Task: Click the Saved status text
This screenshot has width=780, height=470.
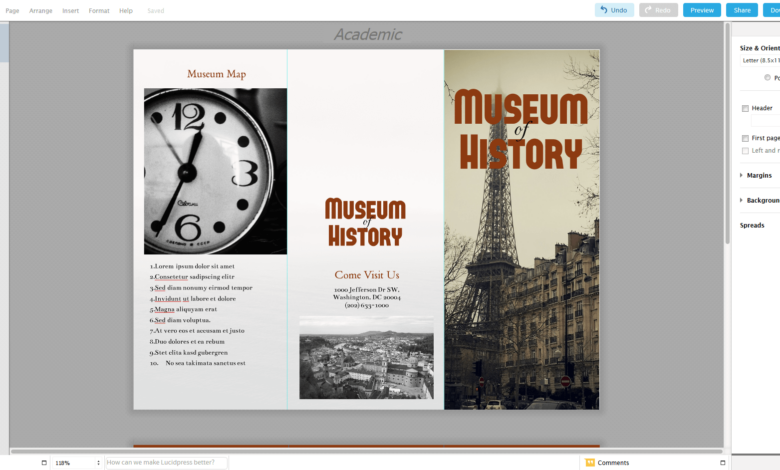Action: [156, 10]
